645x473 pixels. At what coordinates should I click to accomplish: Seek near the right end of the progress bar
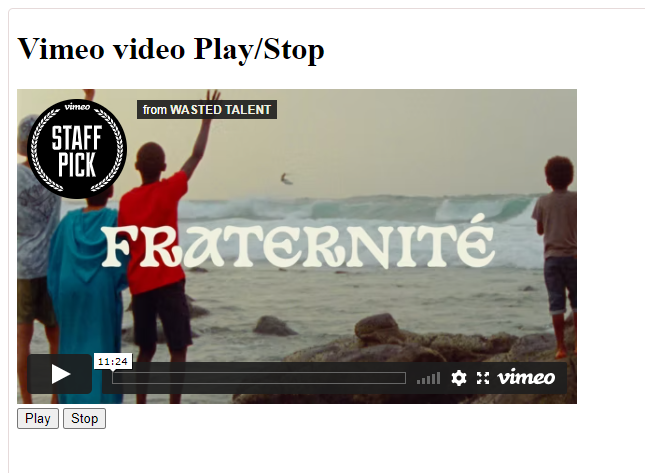coord(399,378)
